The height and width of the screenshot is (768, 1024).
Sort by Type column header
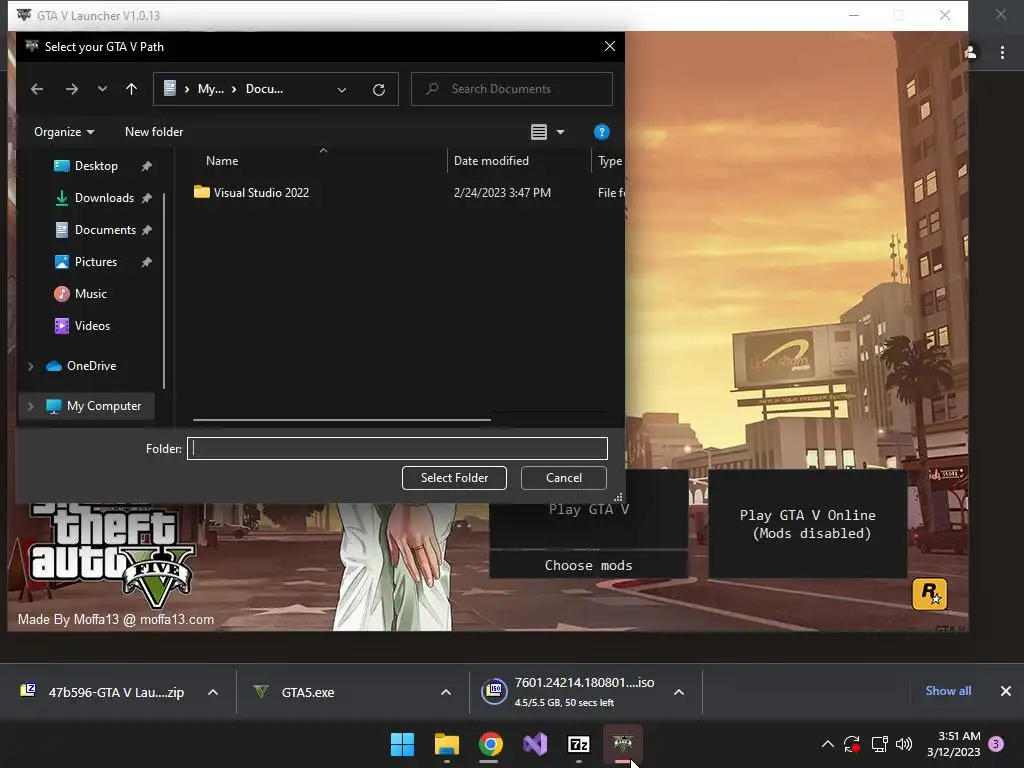[x=609, y=161]
